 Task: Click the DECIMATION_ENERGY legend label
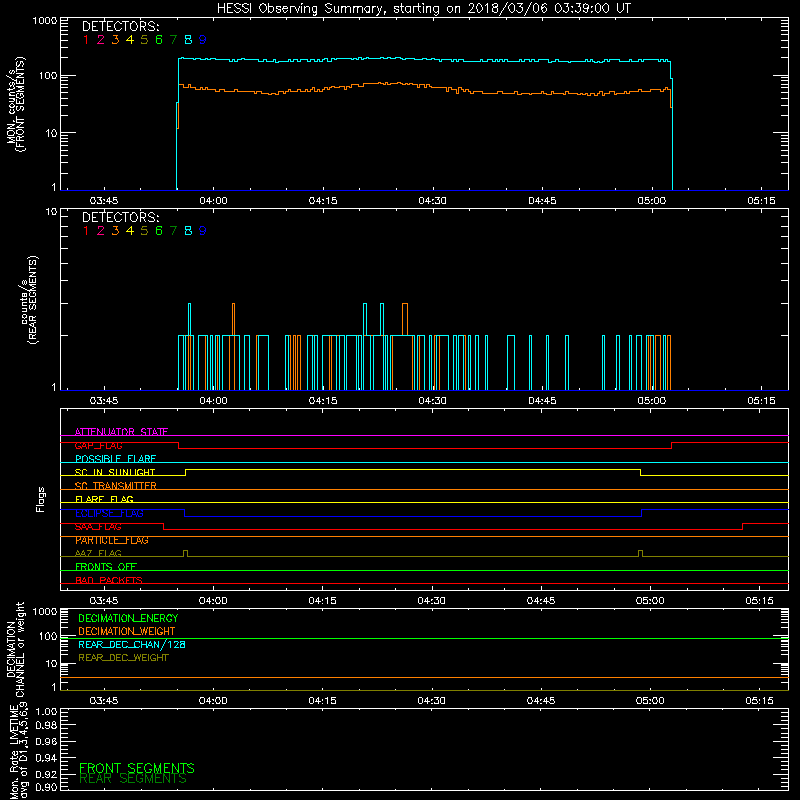point(128,618)
